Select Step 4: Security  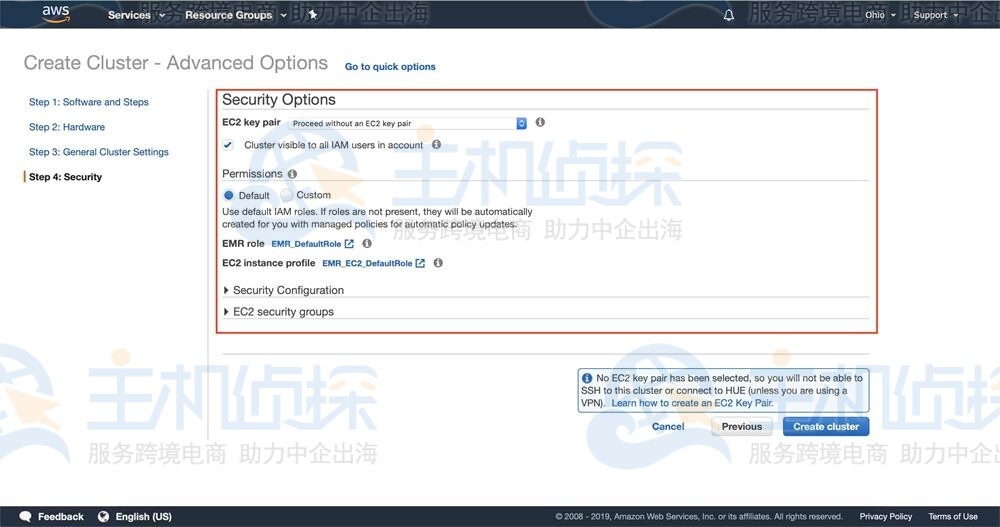[x=65, y=177]
